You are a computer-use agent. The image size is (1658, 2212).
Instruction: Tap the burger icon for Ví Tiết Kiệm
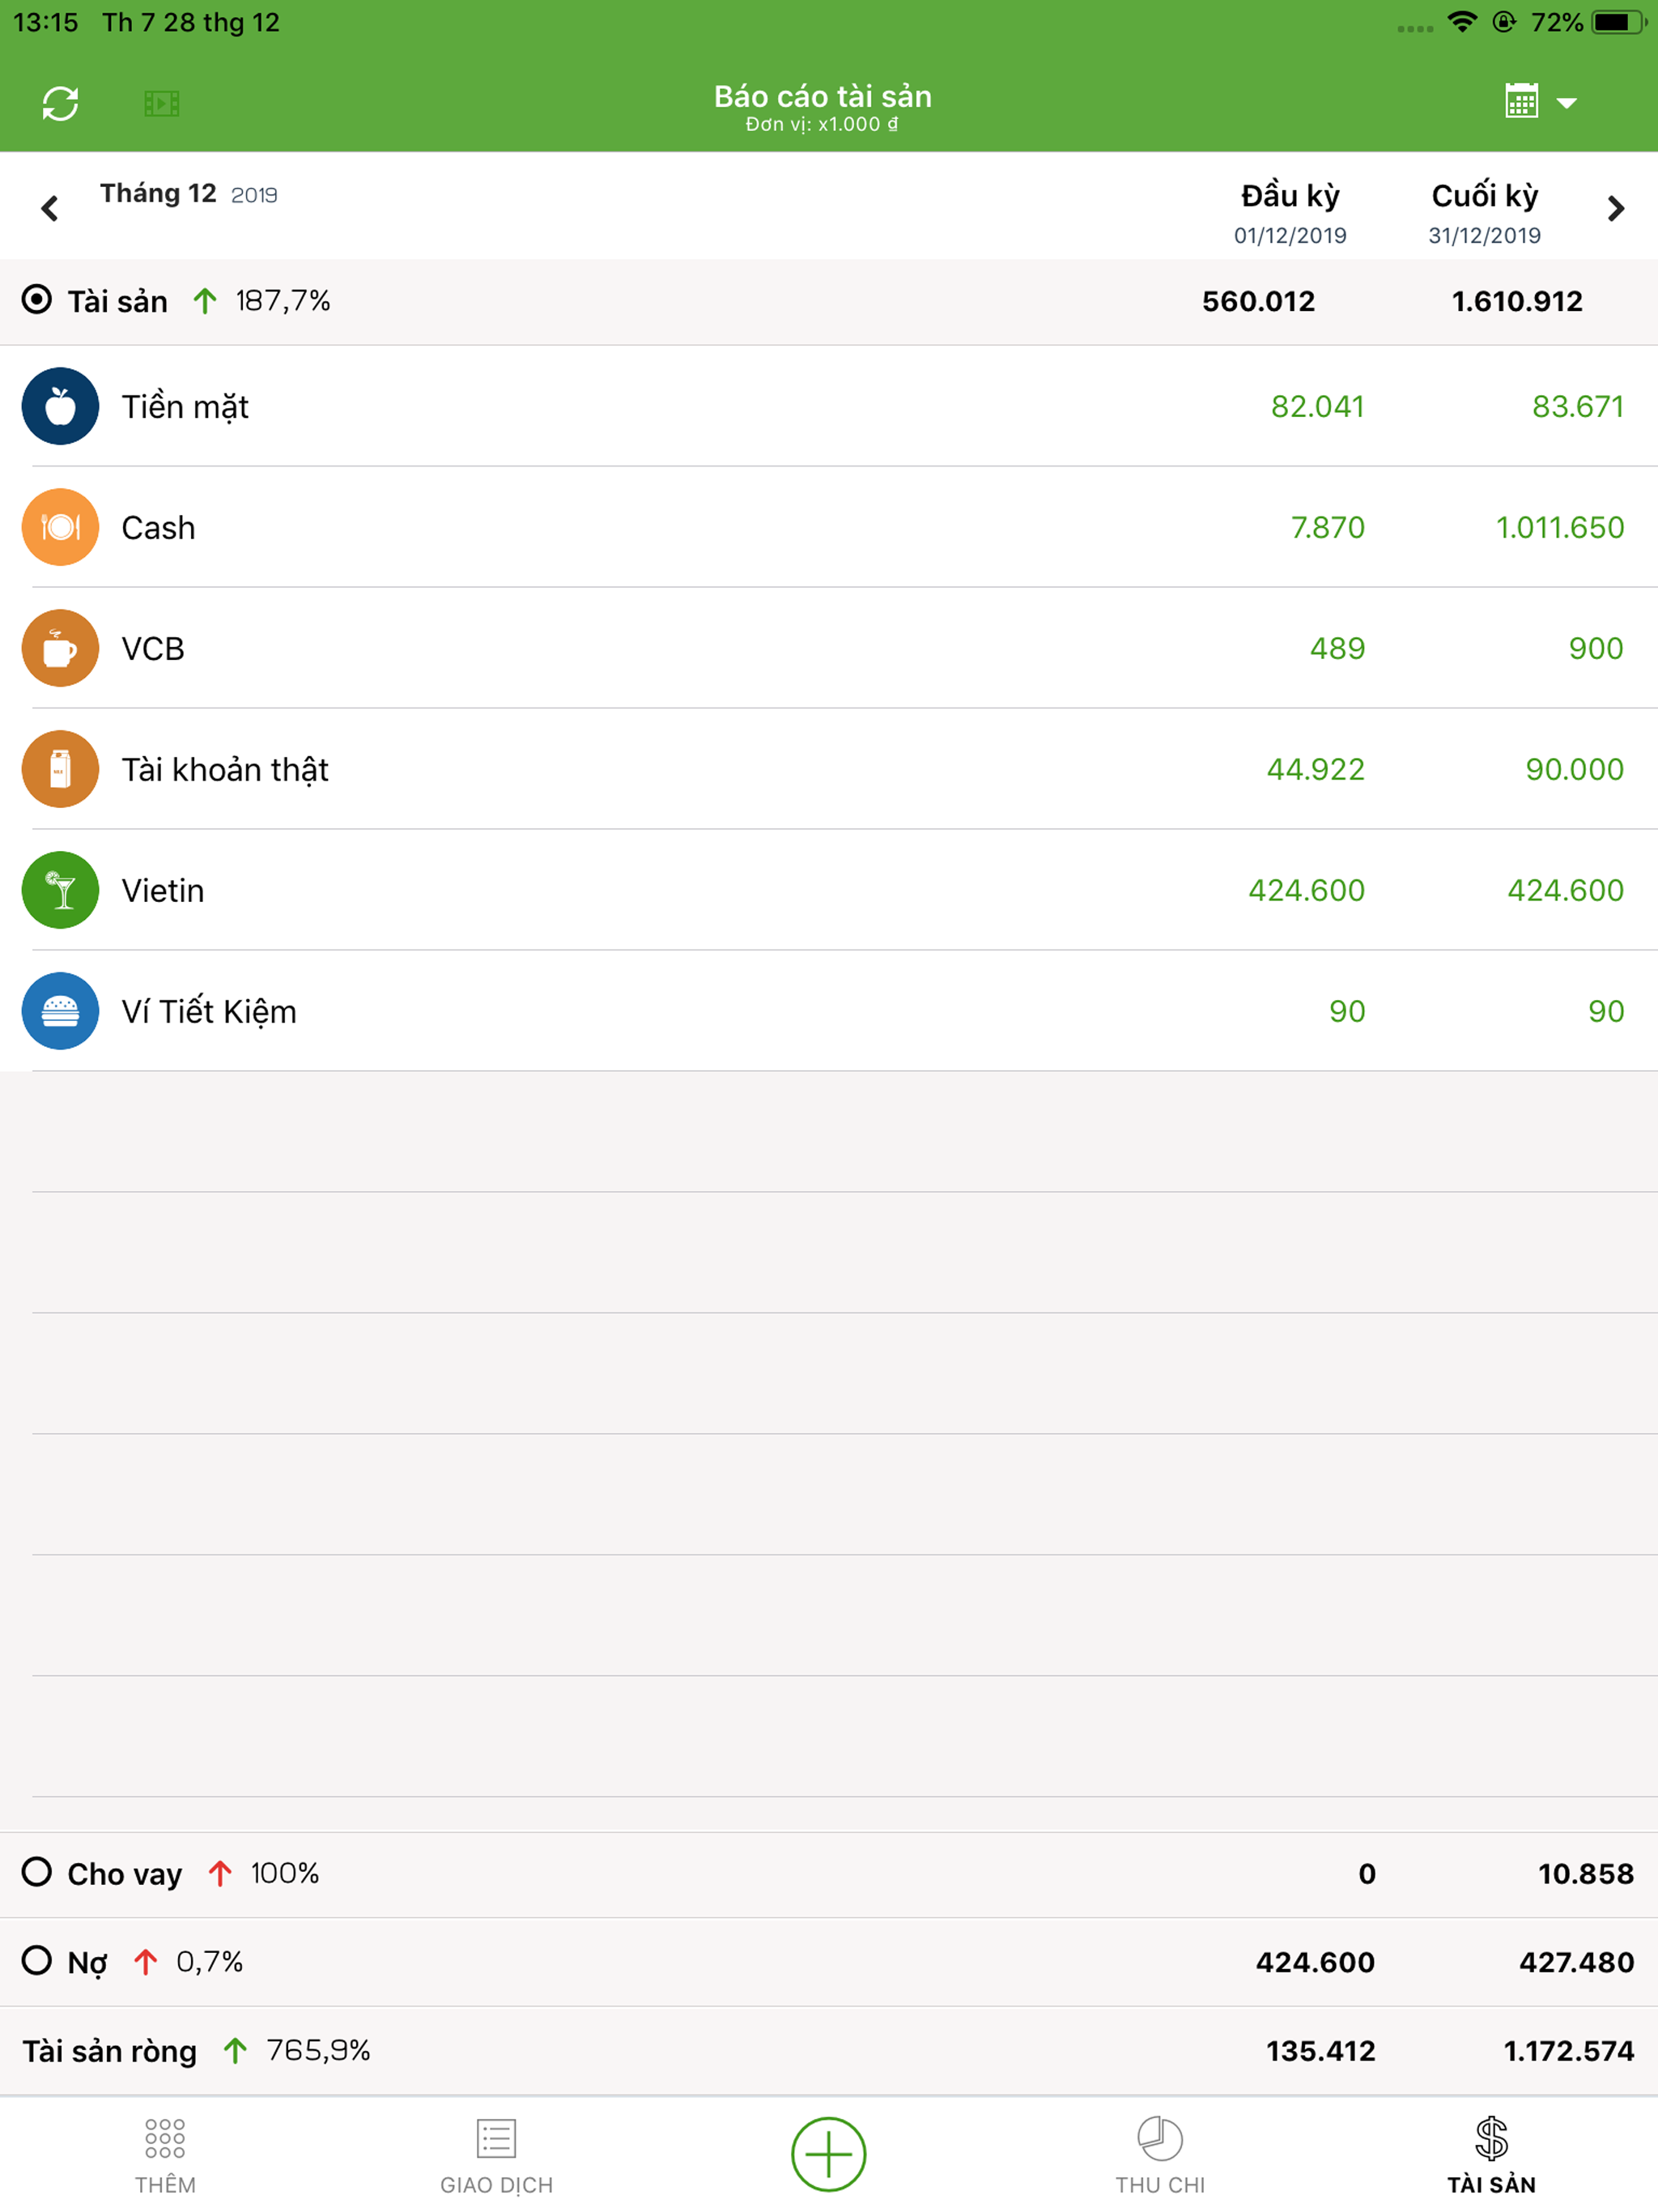pos(60,1012)
